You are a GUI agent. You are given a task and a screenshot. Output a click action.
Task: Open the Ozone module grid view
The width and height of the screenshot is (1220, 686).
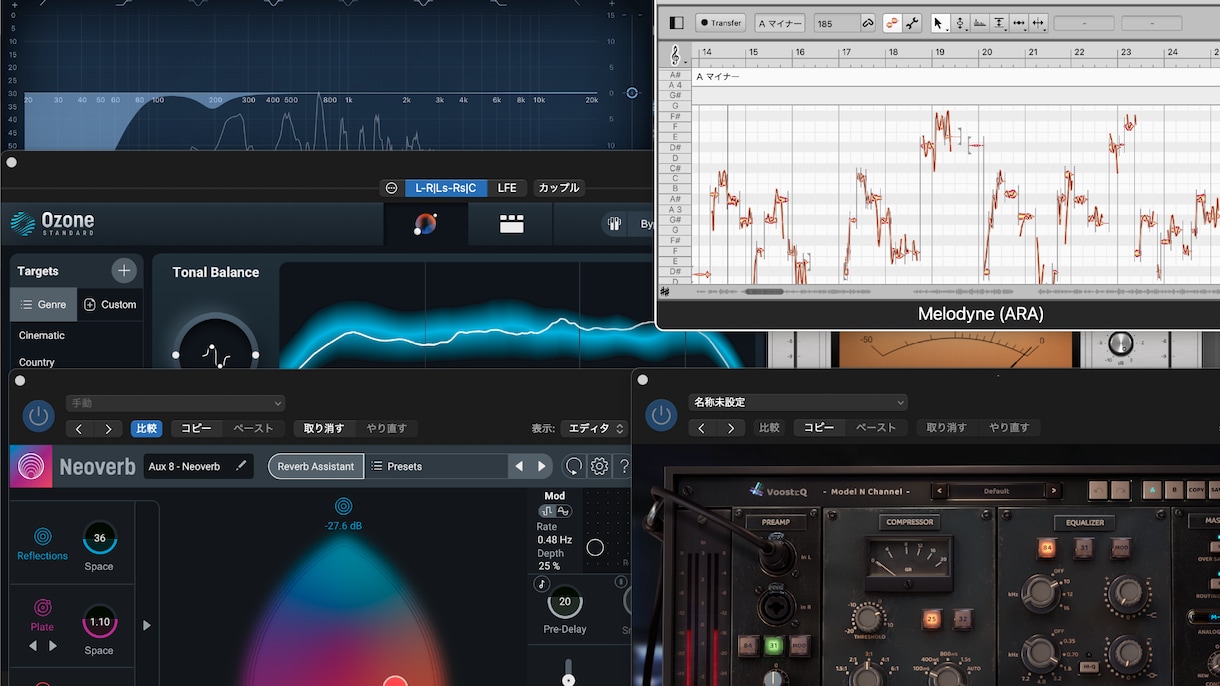tap(512, 224)
